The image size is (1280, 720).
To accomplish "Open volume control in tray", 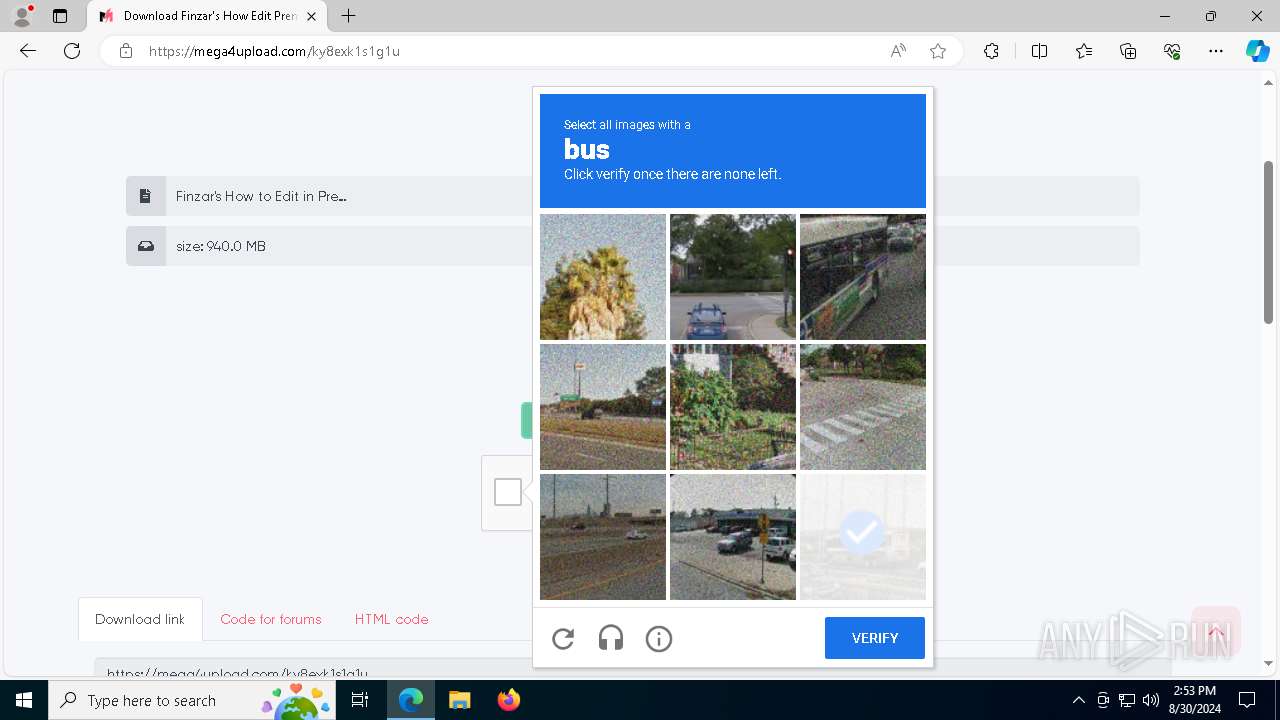I will click(1151, 700).
